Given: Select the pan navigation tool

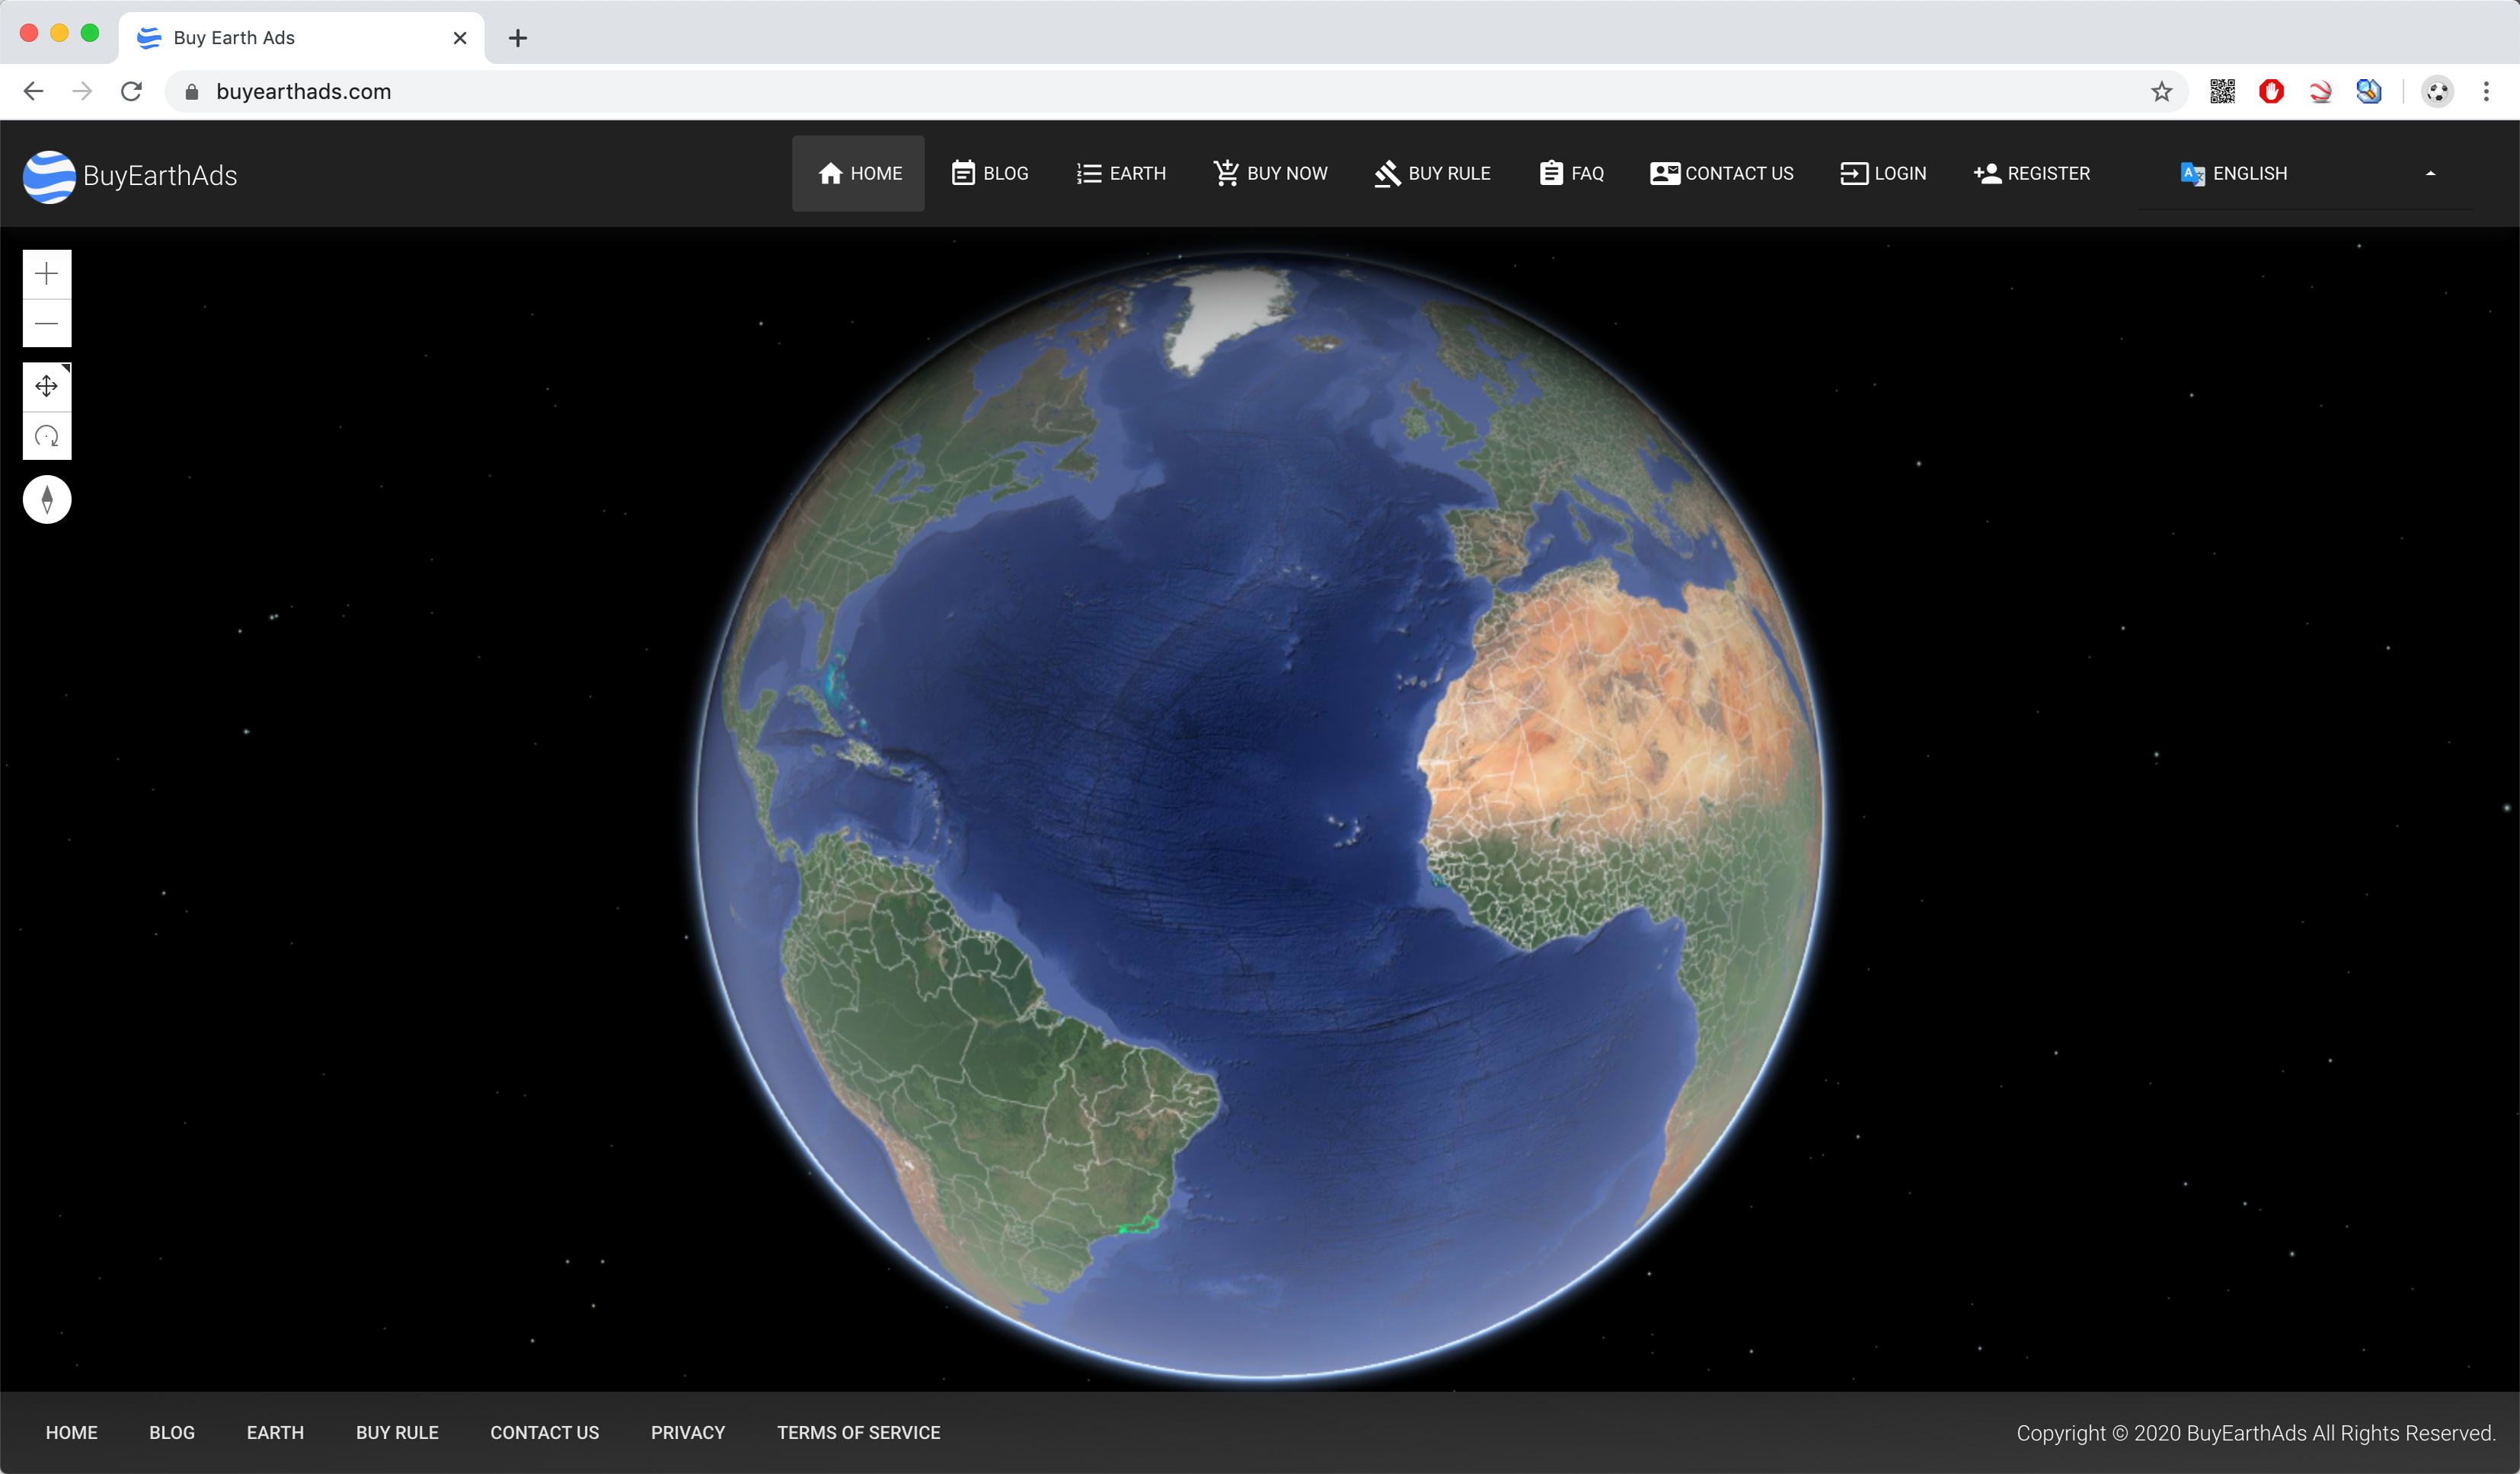Looking at the screenshot, I should 47,387.
